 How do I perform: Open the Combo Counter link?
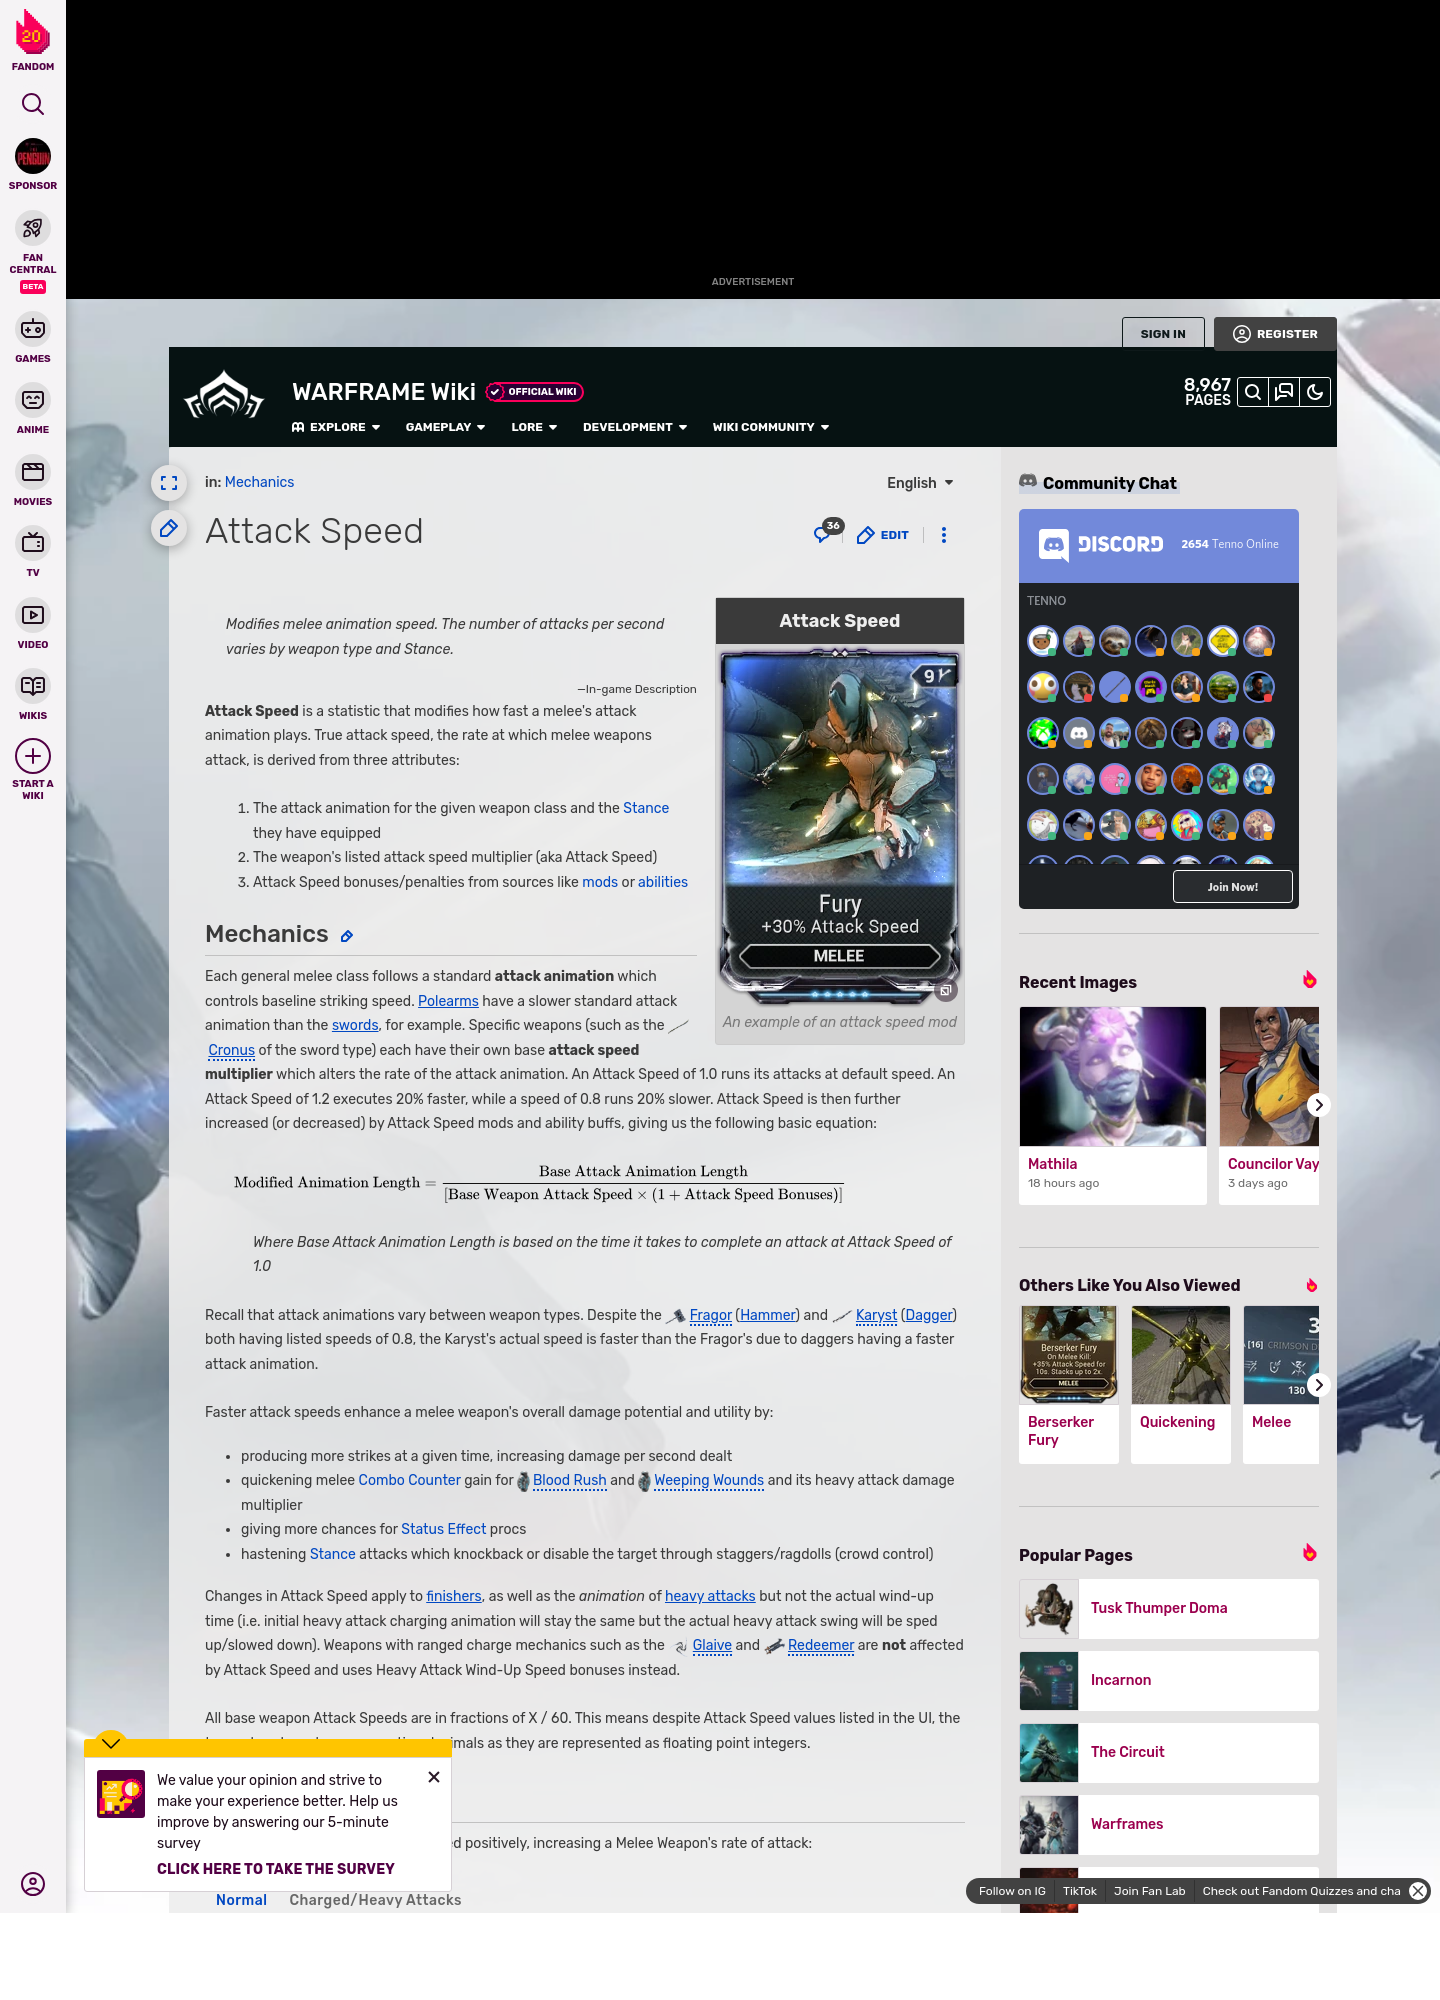409,1480
